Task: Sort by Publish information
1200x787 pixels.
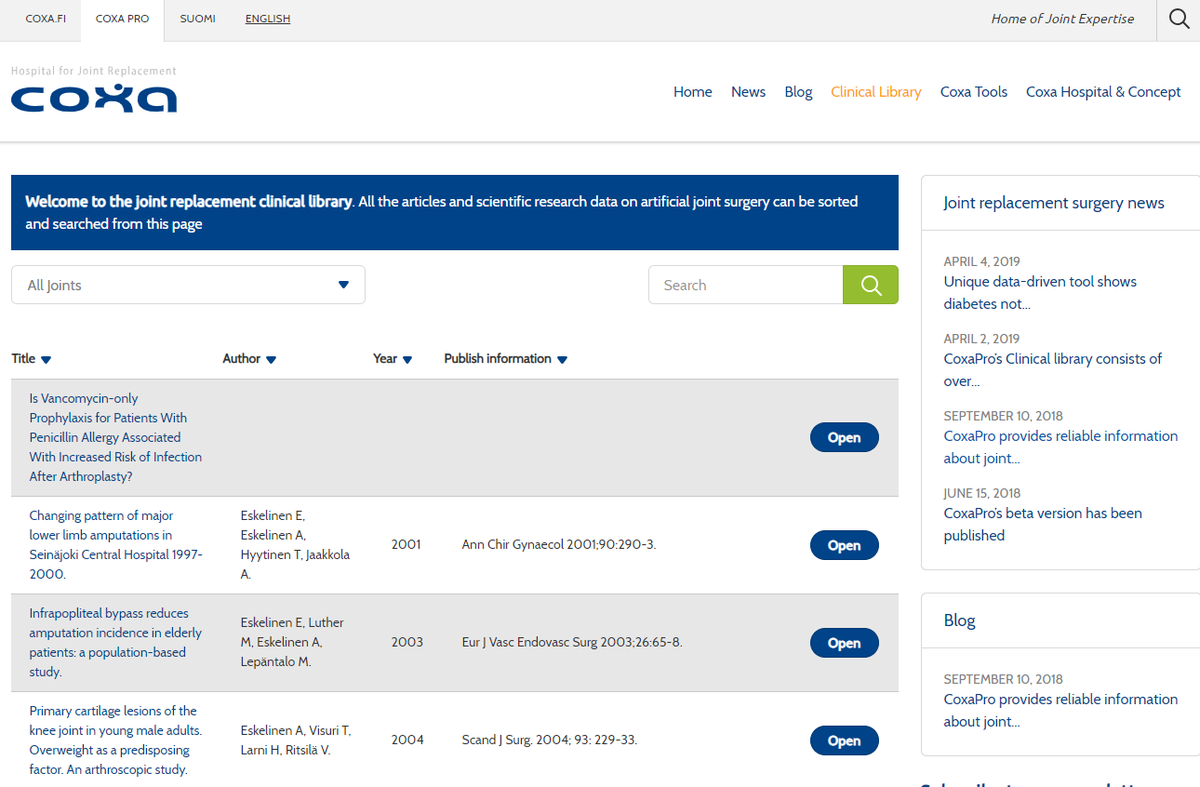Action: pyautogui.click(x=505, y=359)
